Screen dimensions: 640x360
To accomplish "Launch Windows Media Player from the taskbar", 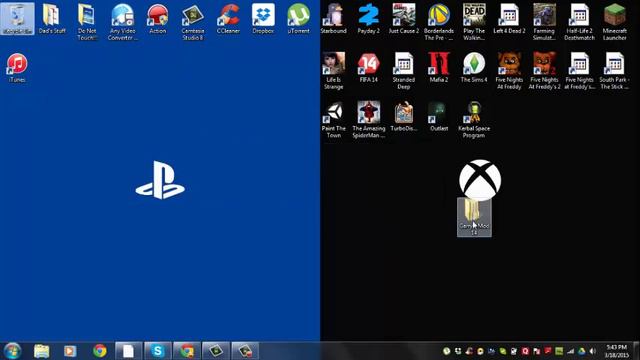I will pyautogui.click(x=70, y=351).
